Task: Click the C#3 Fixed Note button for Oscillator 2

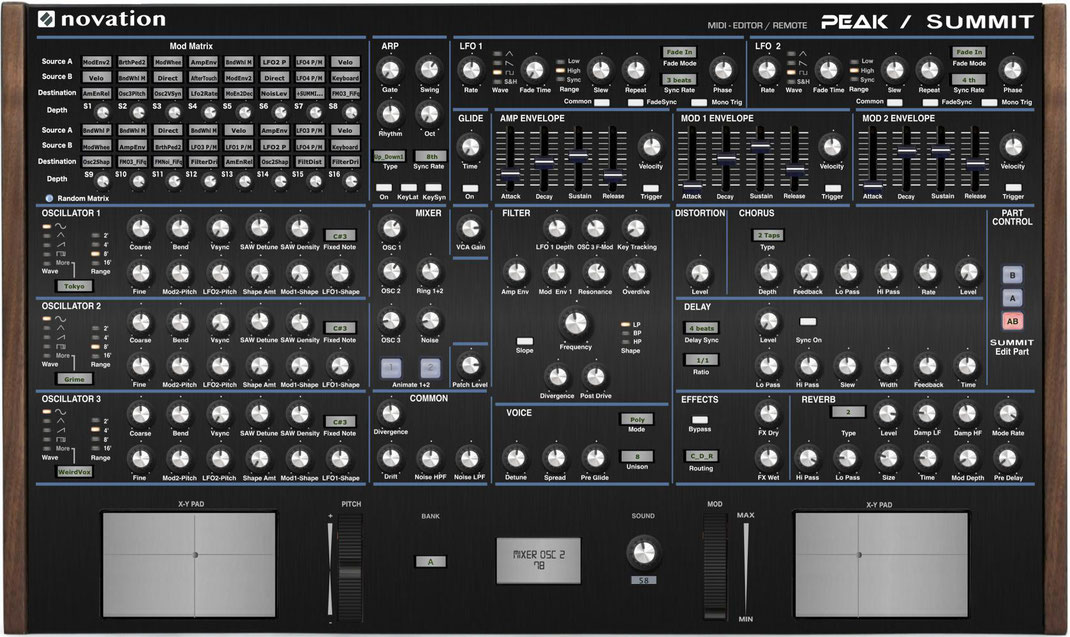Action: pyautogui.click(x=340, y=328)
